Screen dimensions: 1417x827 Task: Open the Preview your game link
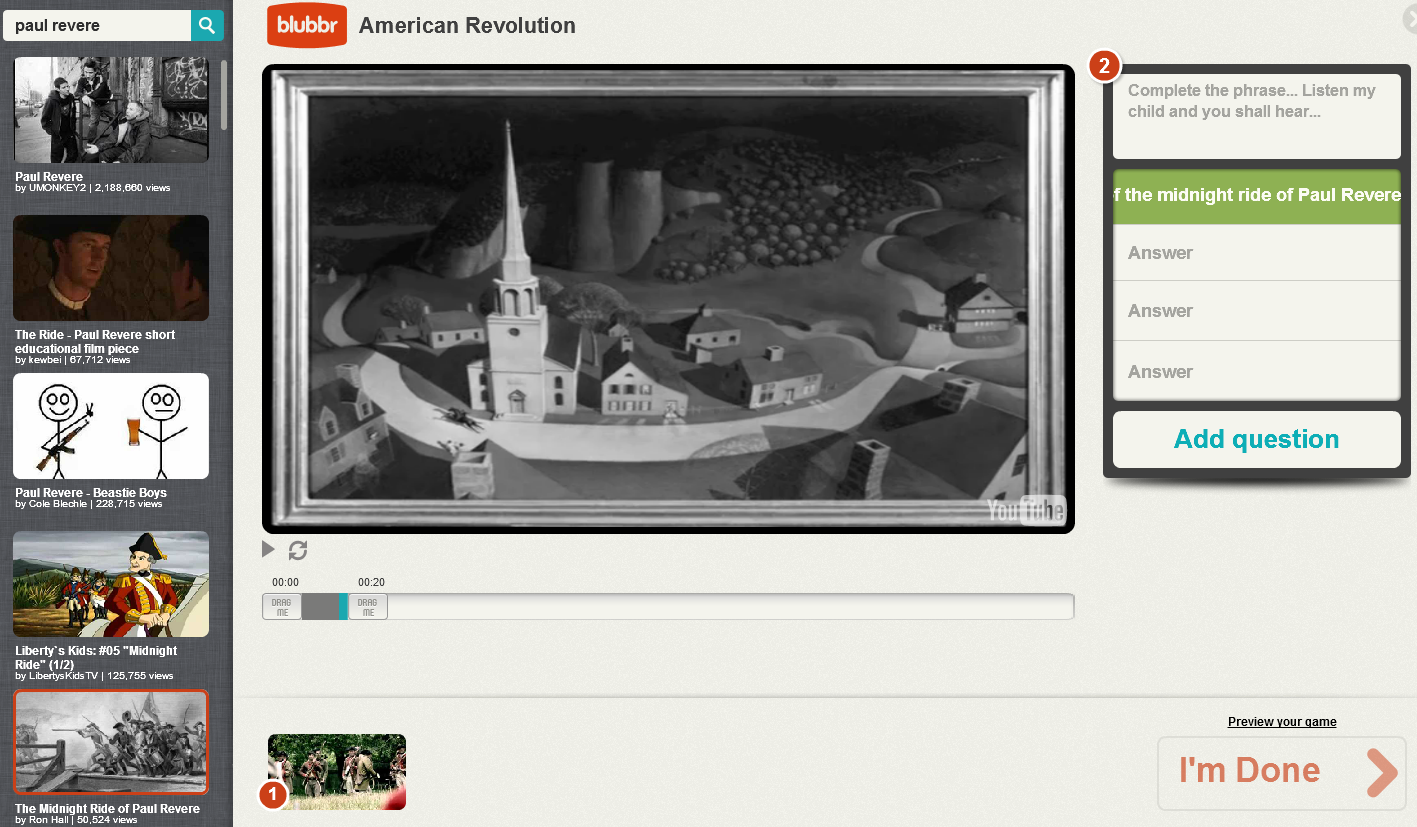[x=1282, y=722]
